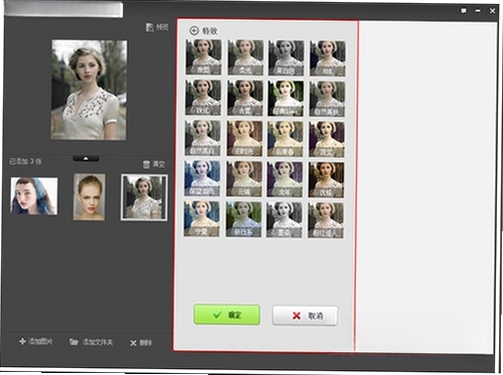Viewport: 503px width, 375px height.
Task: Open the feedback speech-bubble icon in title bar
Action: pyautogui.click(x=463, y=11)
